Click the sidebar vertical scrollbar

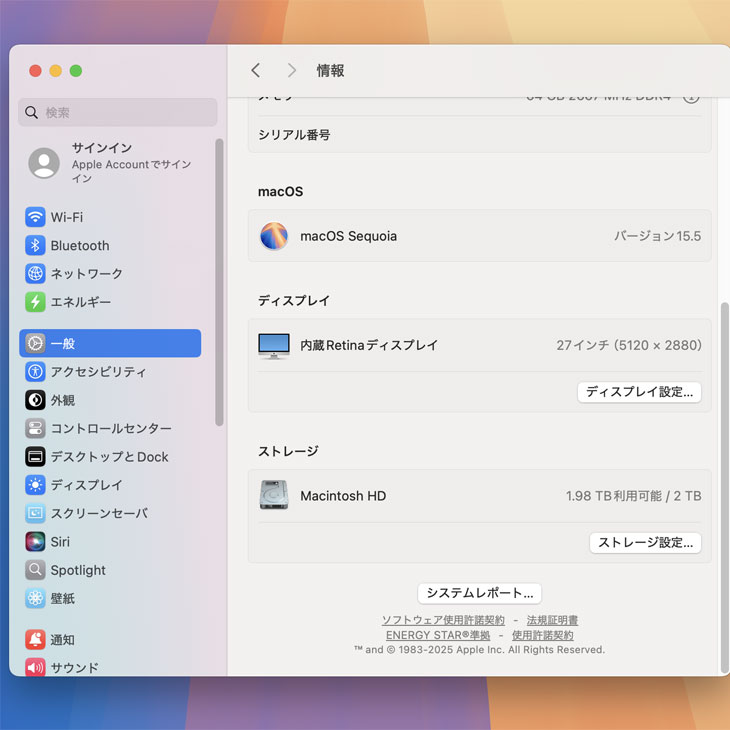[219, 282]
